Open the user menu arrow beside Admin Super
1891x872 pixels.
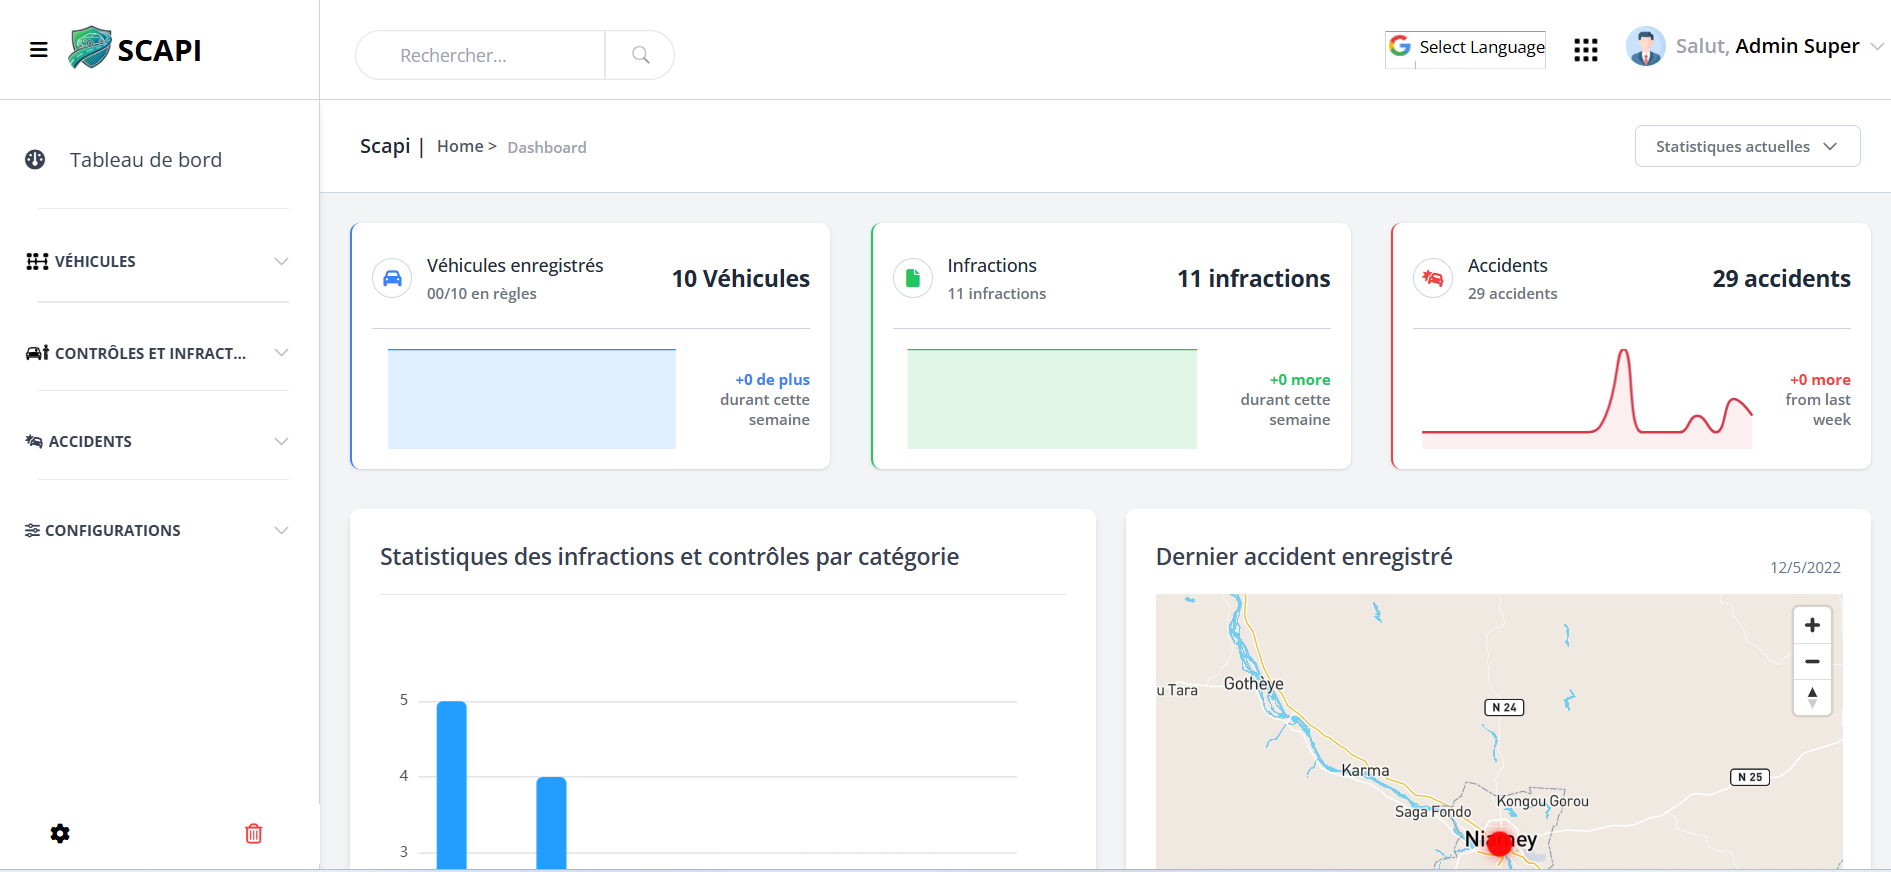[x=1877, y=46]
